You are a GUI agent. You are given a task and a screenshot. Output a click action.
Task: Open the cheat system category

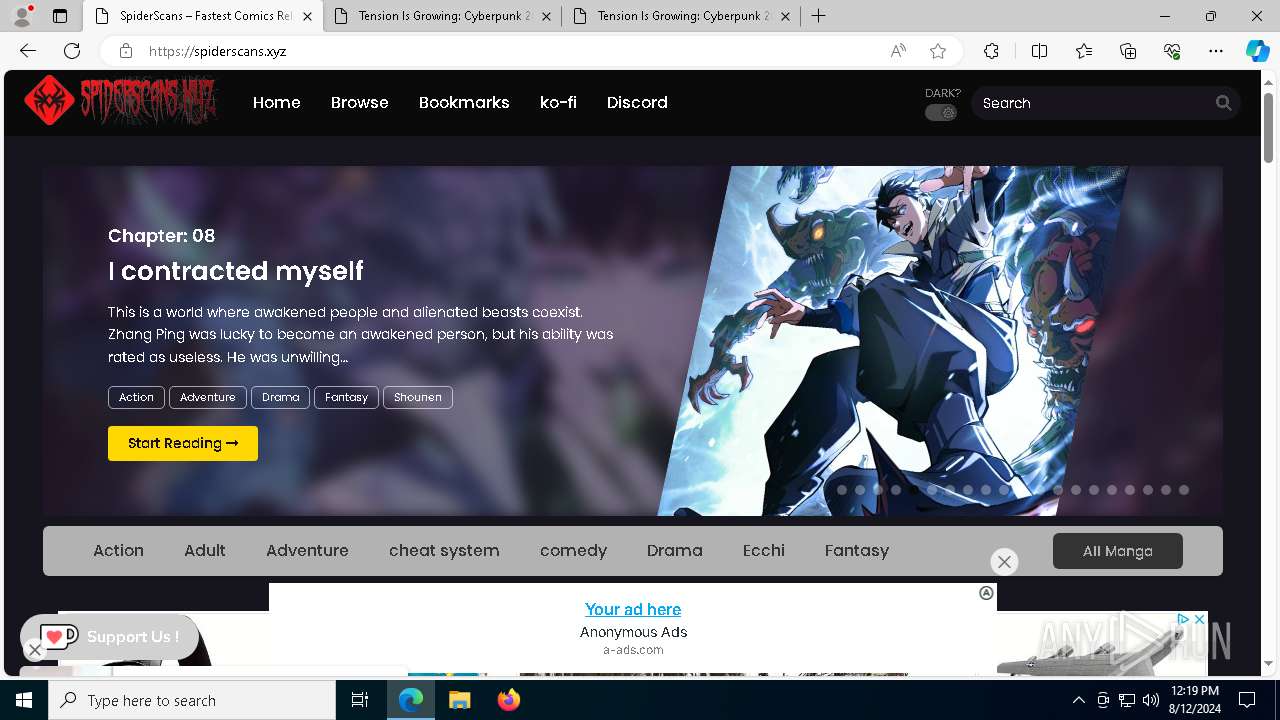(x=444, y=551)
